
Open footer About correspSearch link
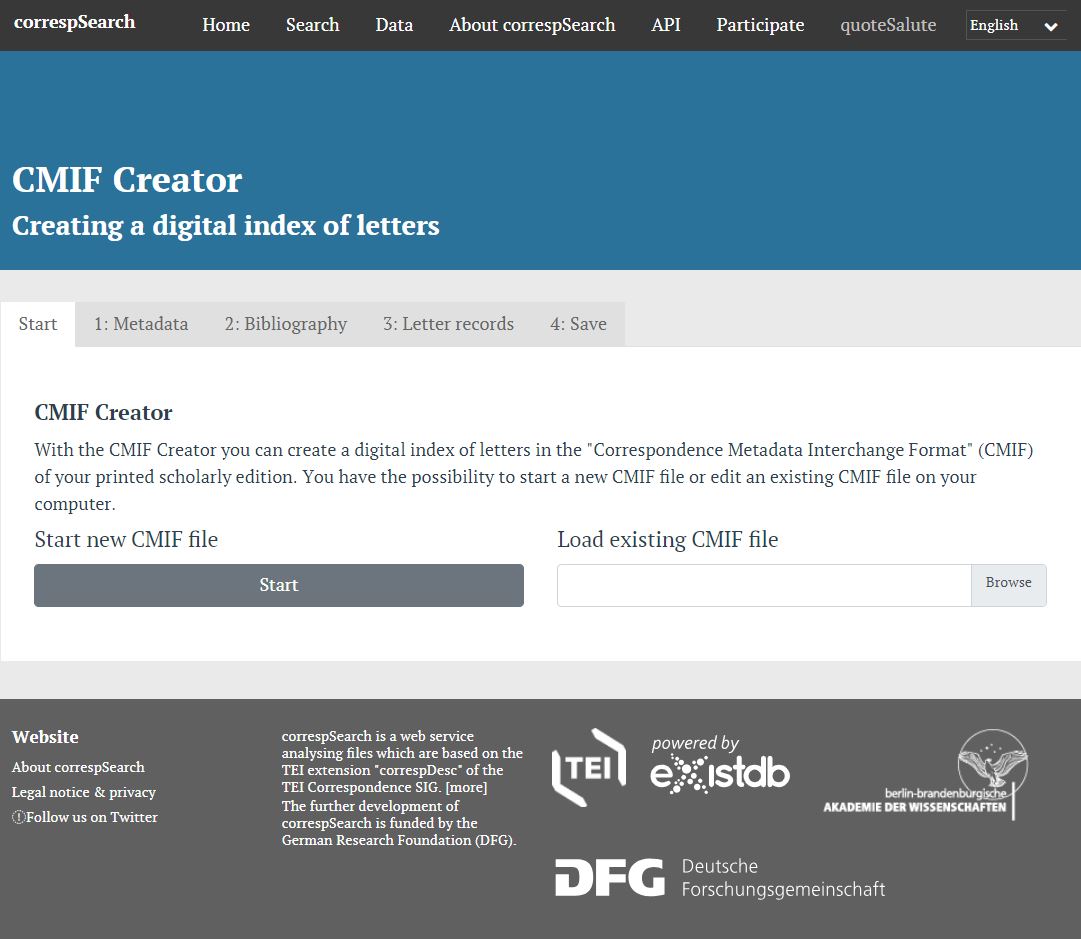[x=78, y=767]
